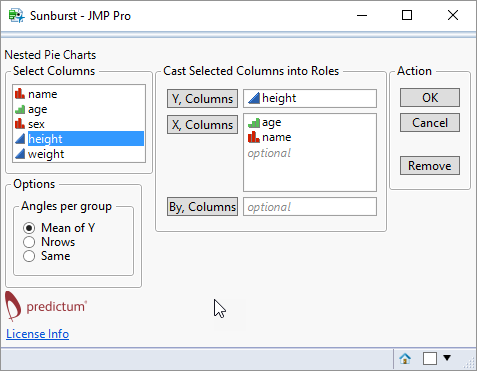
Task: Select Same radio button
Action: (29, 256)
